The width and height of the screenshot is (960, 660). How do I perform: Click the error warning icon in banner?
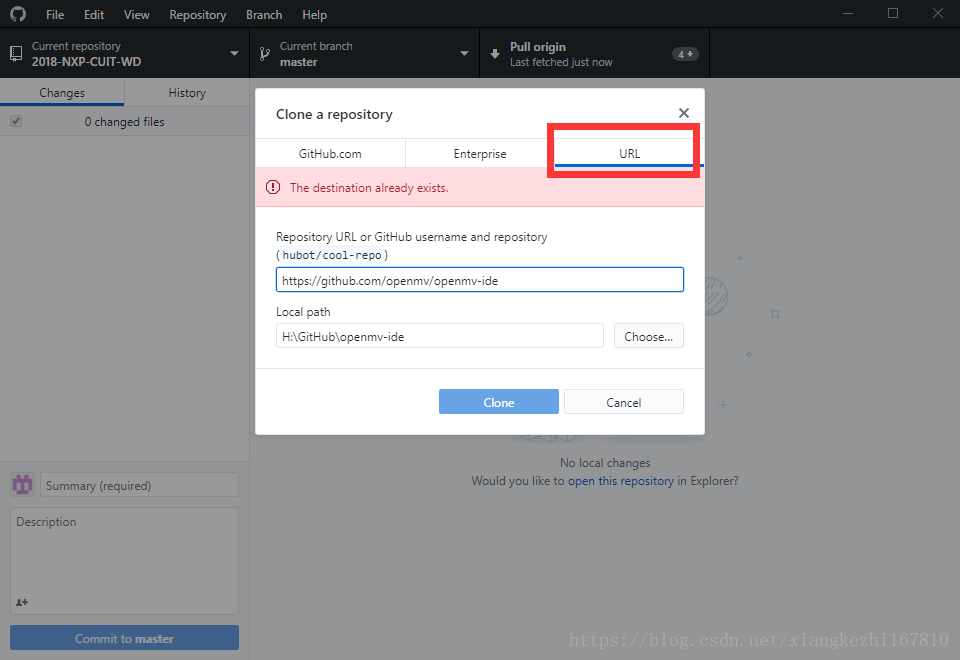click(x=273, y=187)
